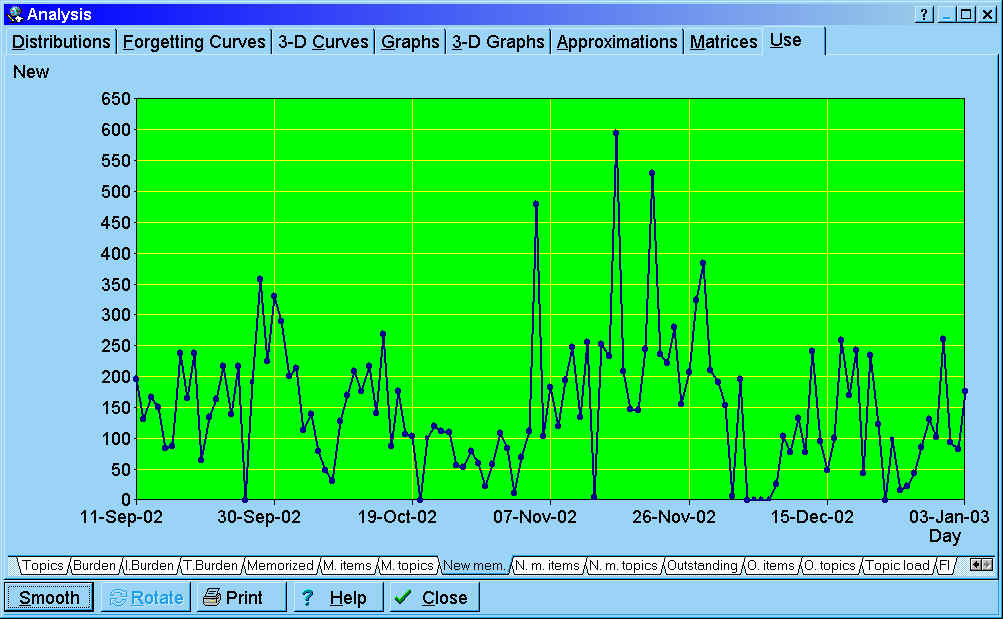Click the Print button with printer icon
This screenshot has width=1003, height=619.
[x=240, y=597]
